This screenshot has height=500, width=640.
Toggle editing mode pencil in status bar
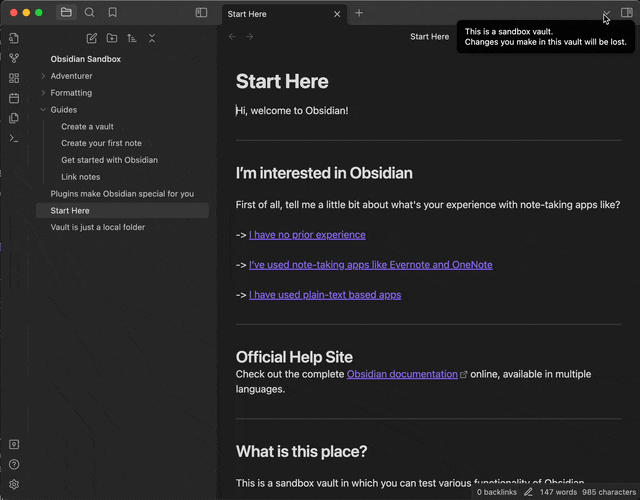[x=529, y=492]
